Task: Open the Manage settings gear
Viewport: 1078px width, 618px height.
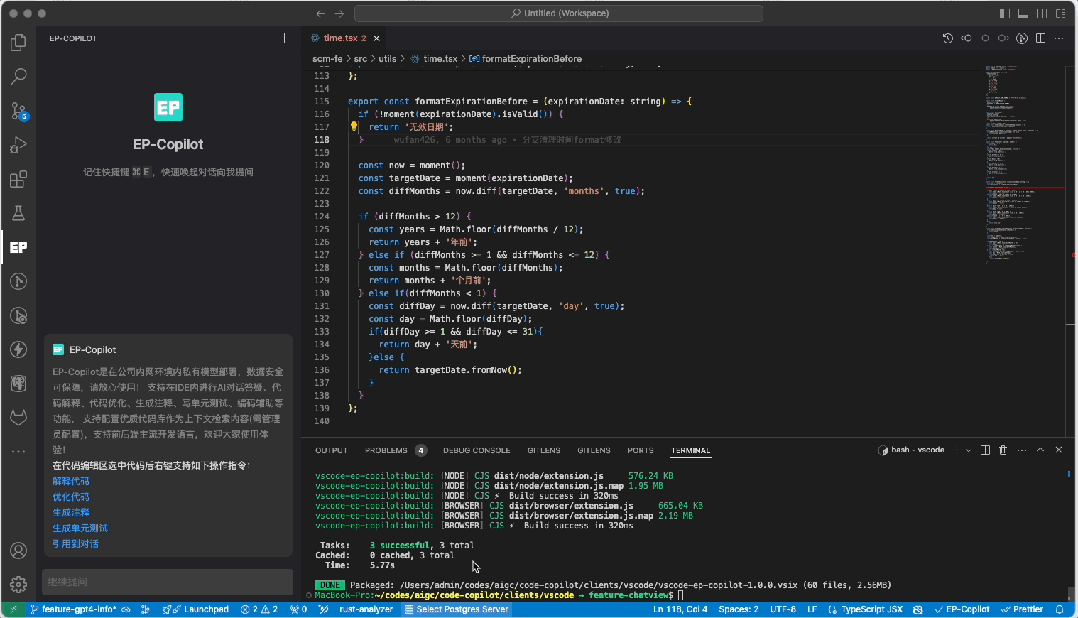Action: (x=19, y=584)
